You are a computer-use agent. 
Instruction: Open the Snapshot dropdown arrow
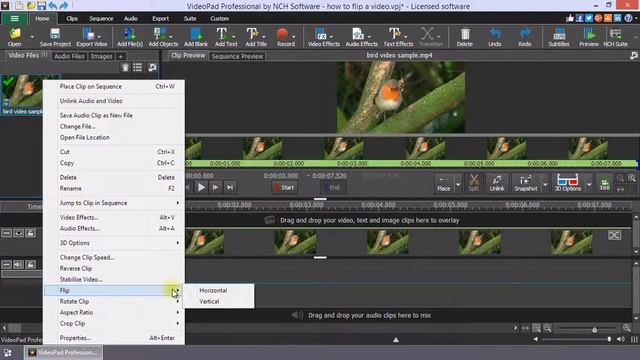pyautogui.click(x=545, y=184)
